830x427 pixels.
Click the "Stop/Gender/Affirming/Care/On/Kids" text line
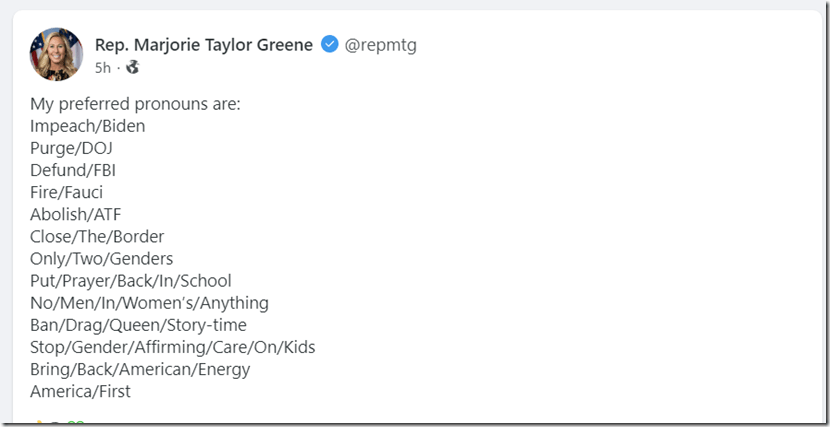point(172,347)
